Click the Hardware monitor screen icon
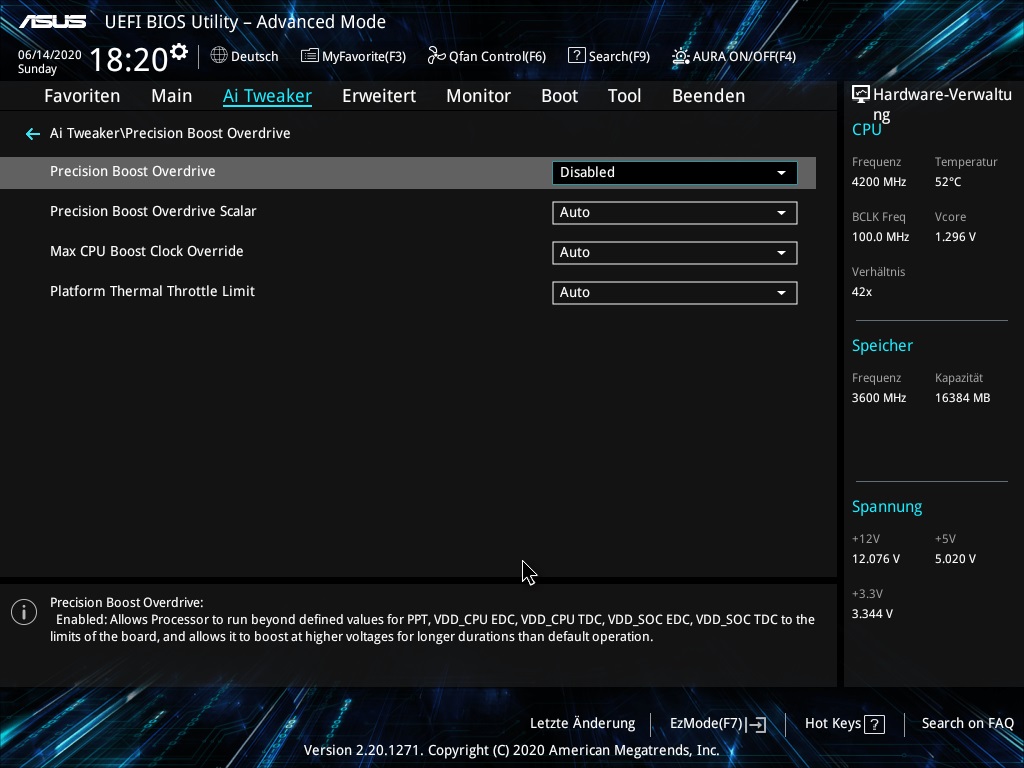 pos(861,95)
